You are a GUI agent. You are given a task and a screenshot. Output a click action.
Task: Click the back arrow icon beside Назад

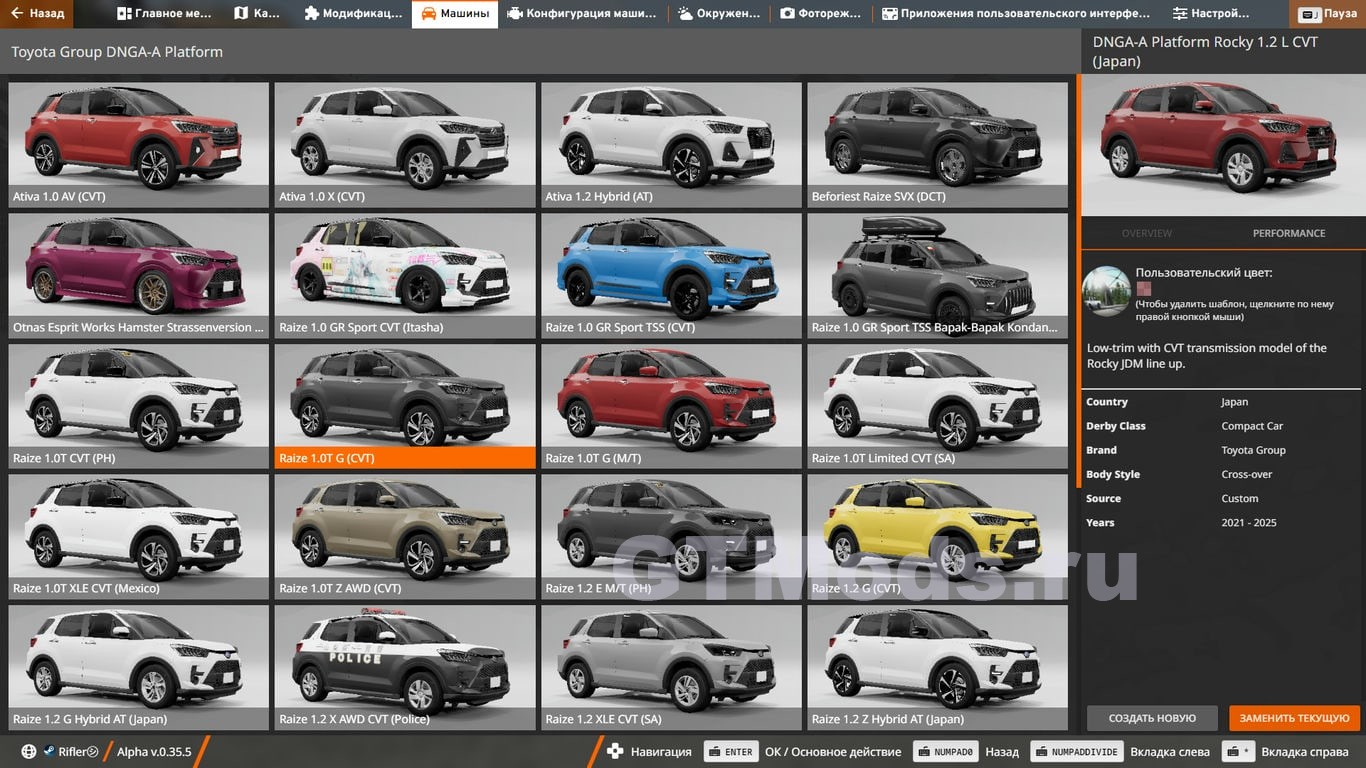coord(17,14)
